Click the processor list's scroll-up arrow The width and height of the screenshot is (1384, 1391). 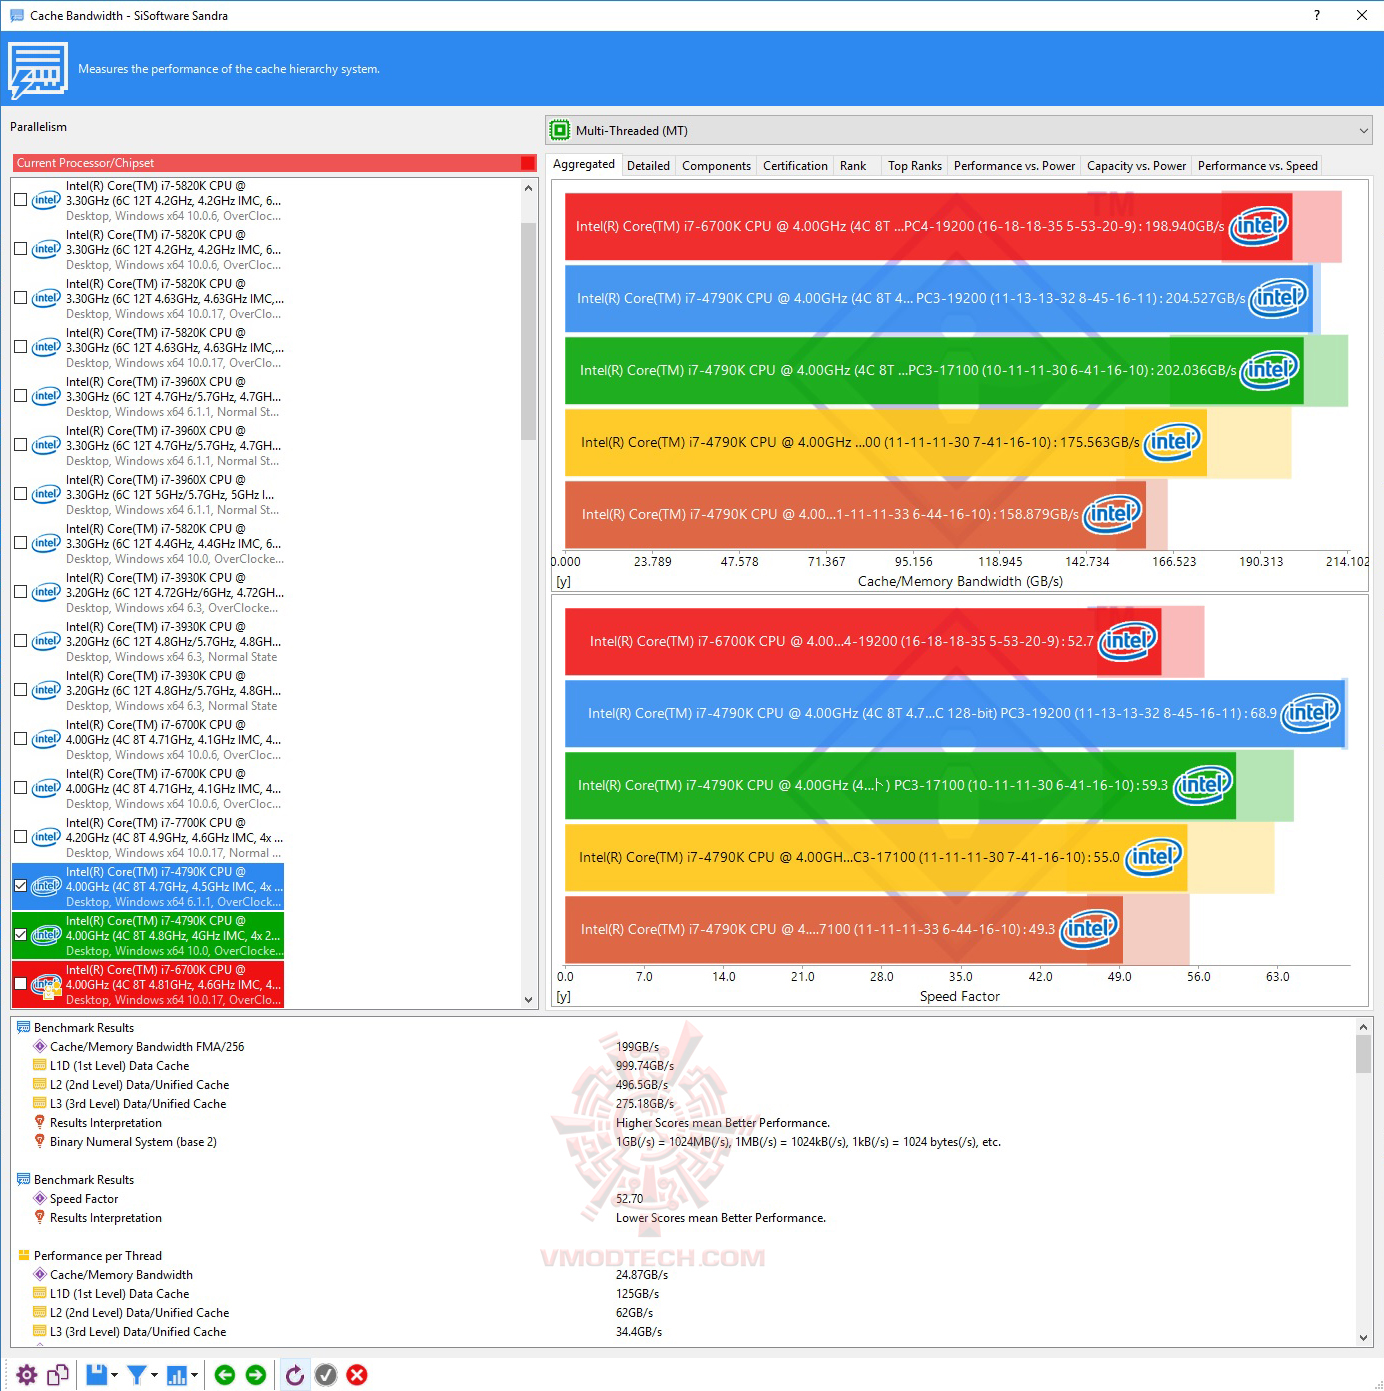pyautogui.click(x=528, y=187)
